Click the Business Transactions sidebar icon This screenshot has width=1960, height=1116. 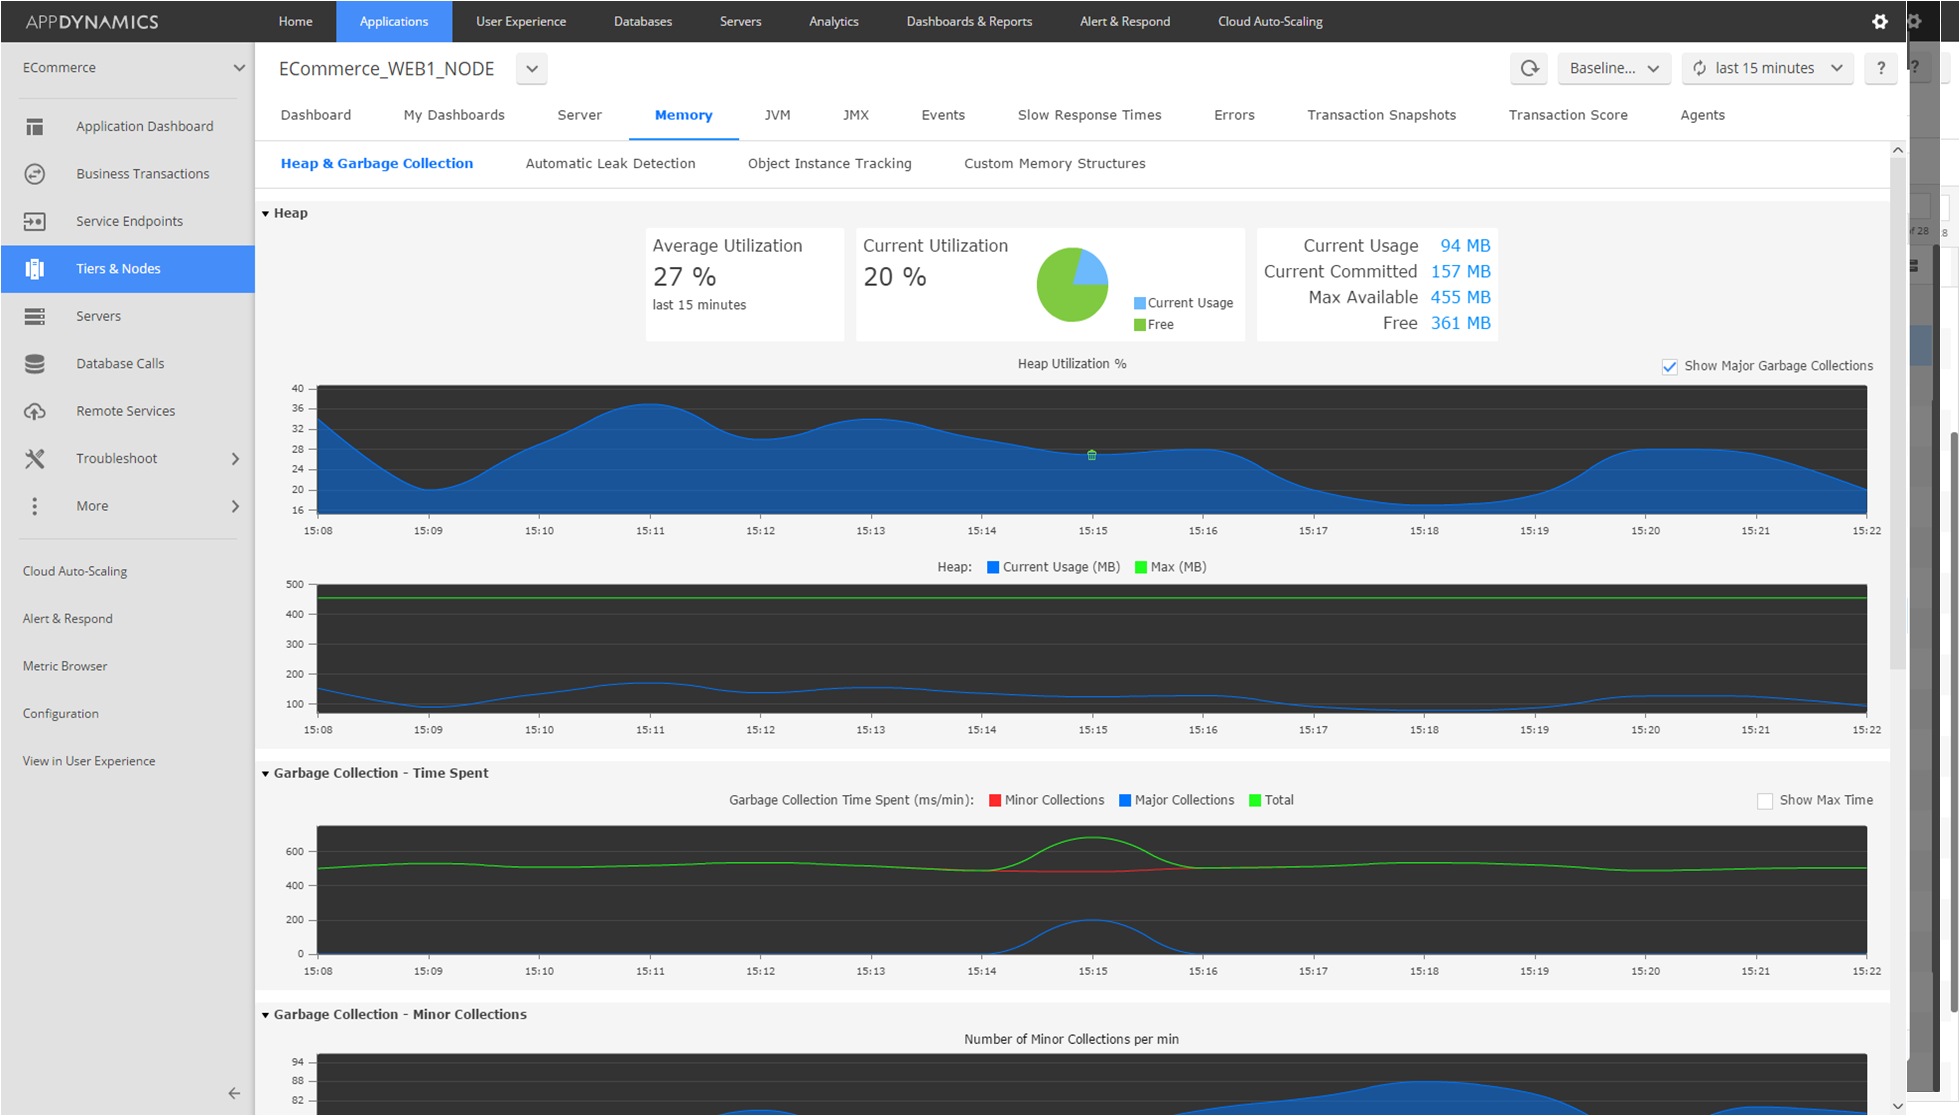35,174
